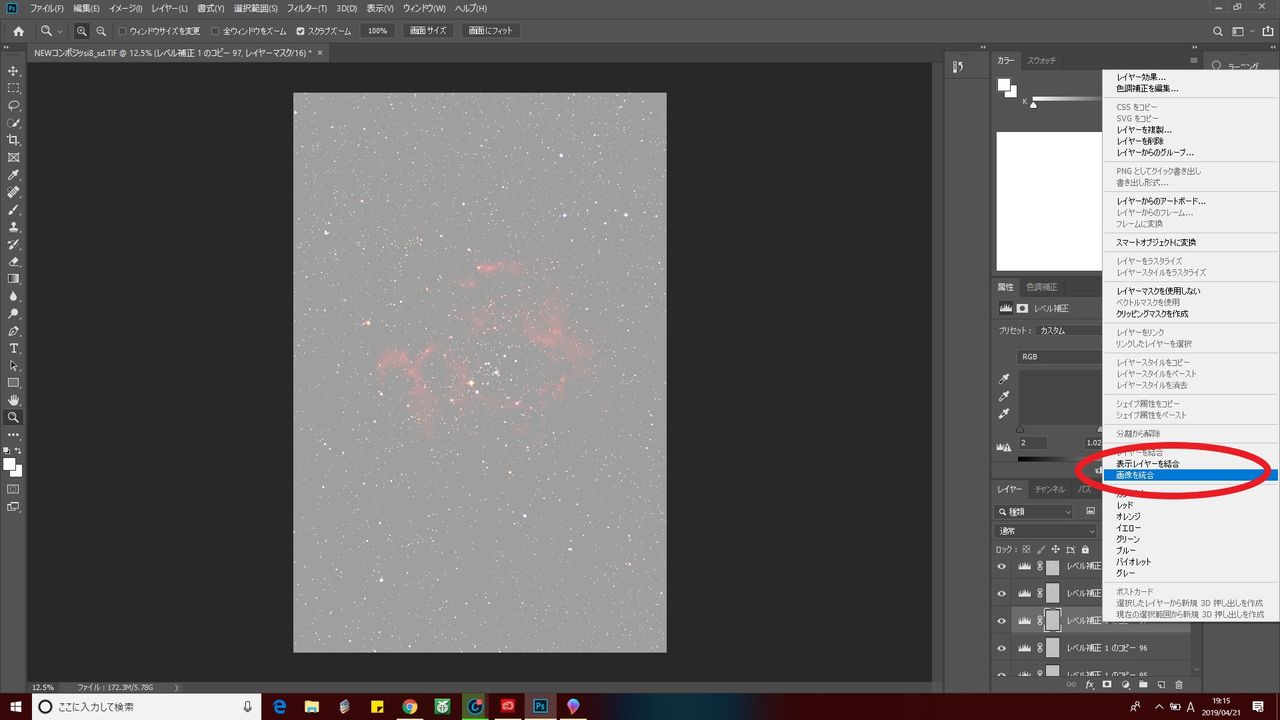Image resolution: width=1280 pixels, height=720 pixels.
Task: Open the イメージ(I) menu
Action: coord(125,8)
